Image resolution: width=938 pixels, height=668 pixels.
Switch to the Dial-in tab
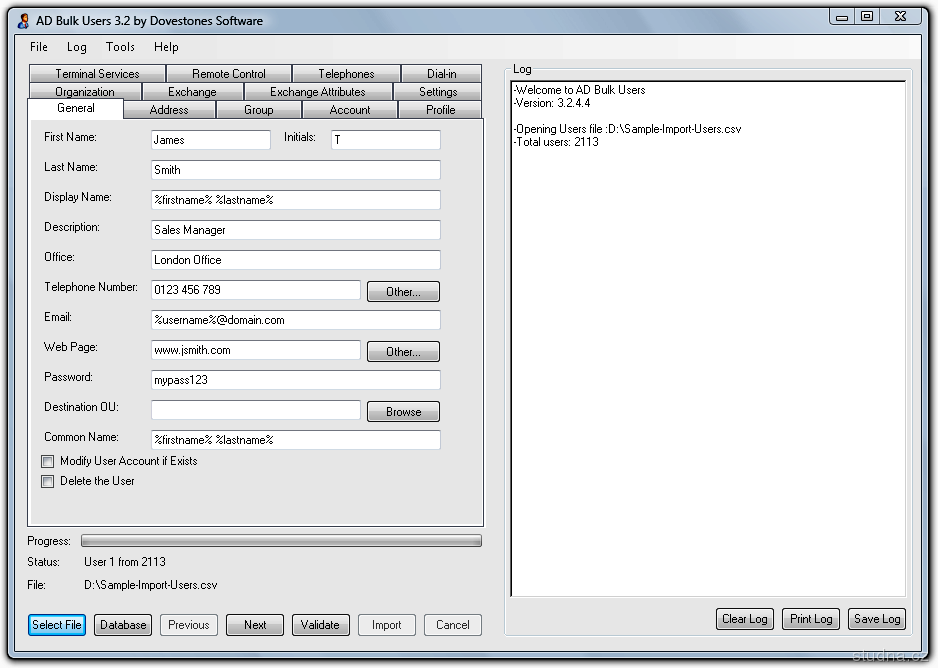click(441, 74)
